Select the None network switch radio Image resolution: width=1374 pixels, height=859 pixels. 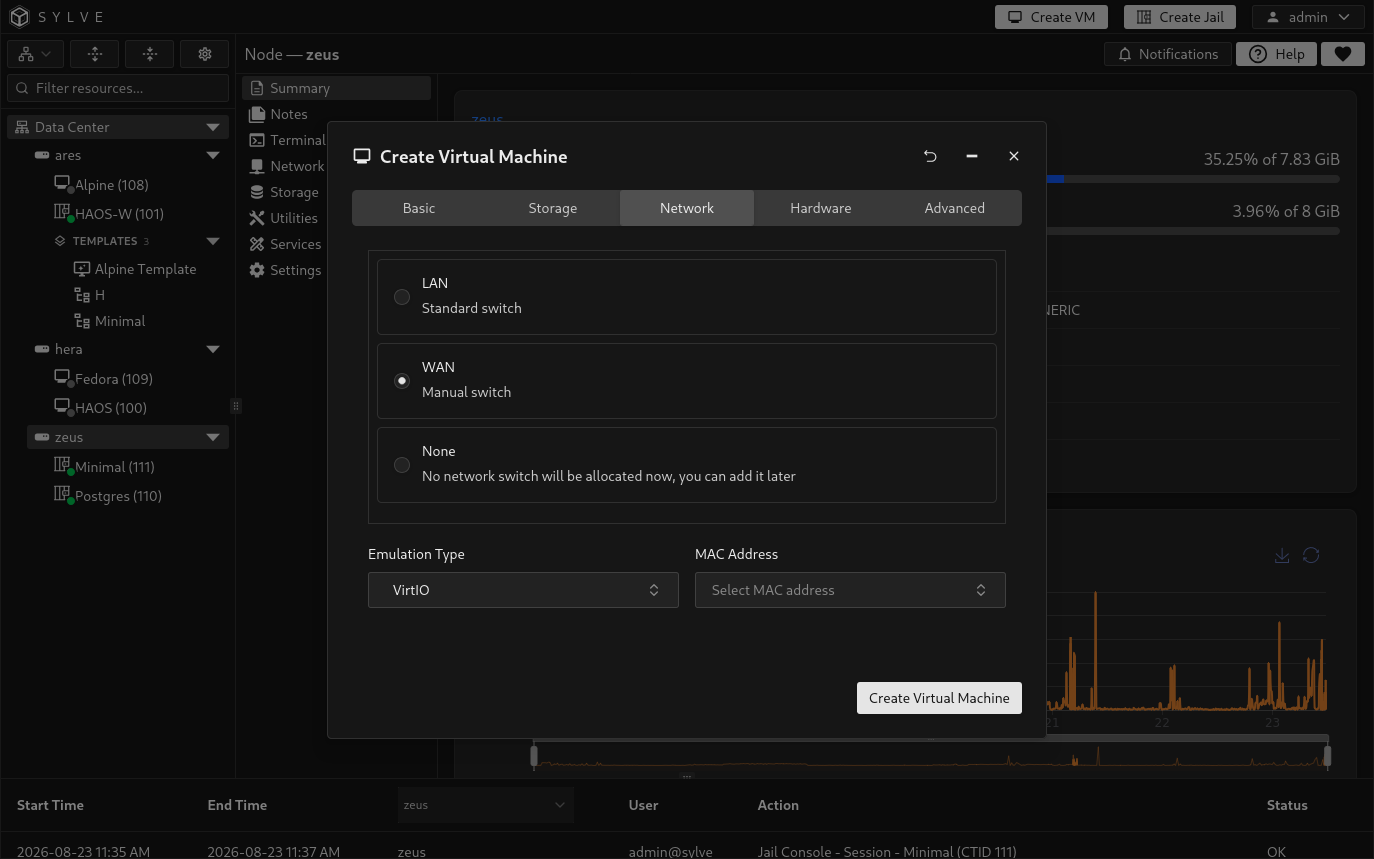click(402, 465)
